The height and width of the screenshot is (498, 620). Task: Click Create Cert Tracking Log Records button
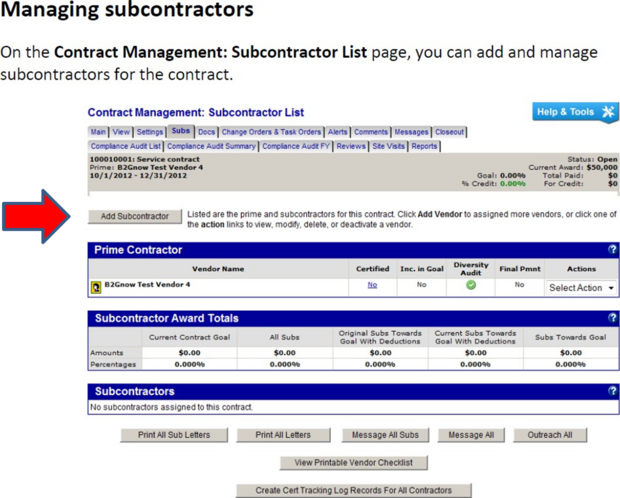tap(353, 490)
